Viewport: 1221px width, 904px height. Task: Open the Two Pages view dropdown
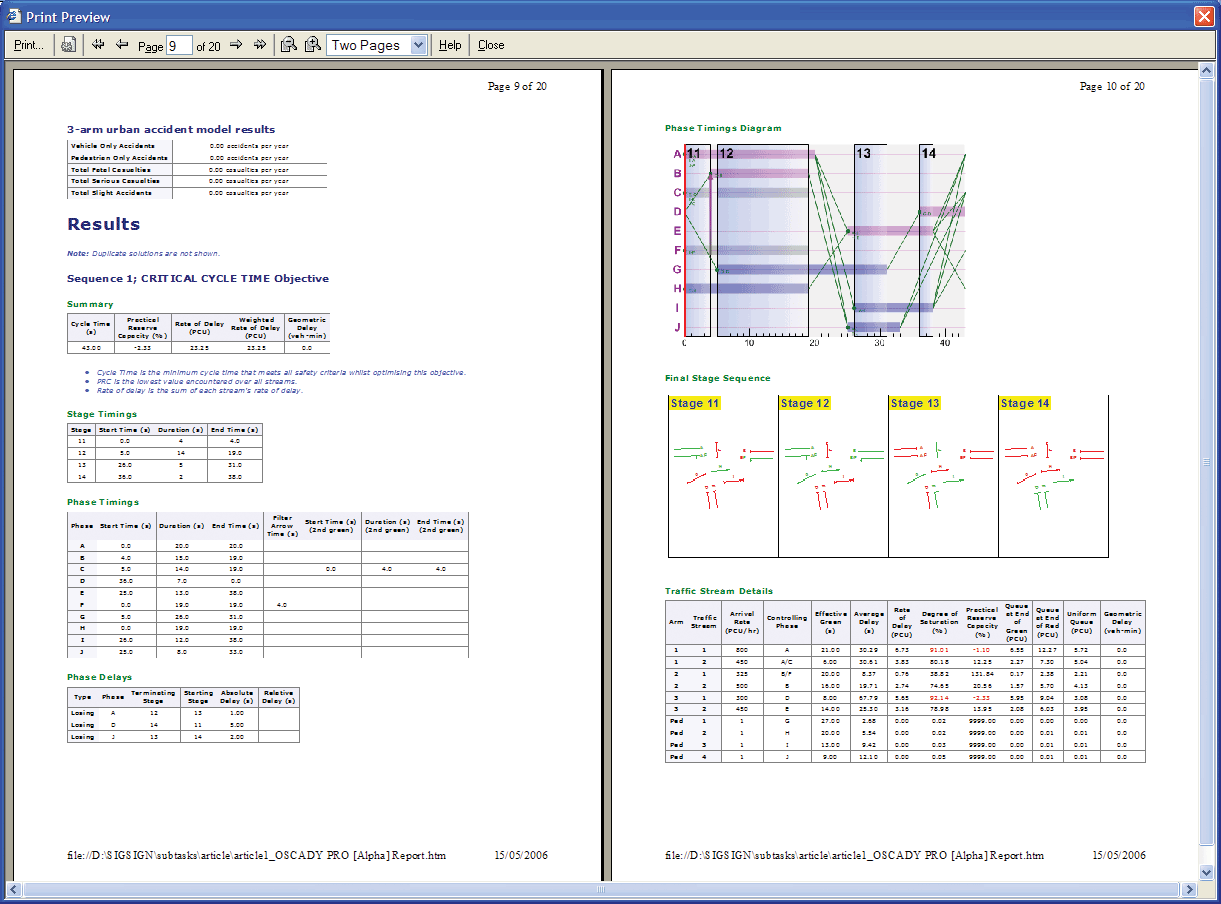click(x=418, y=45)
